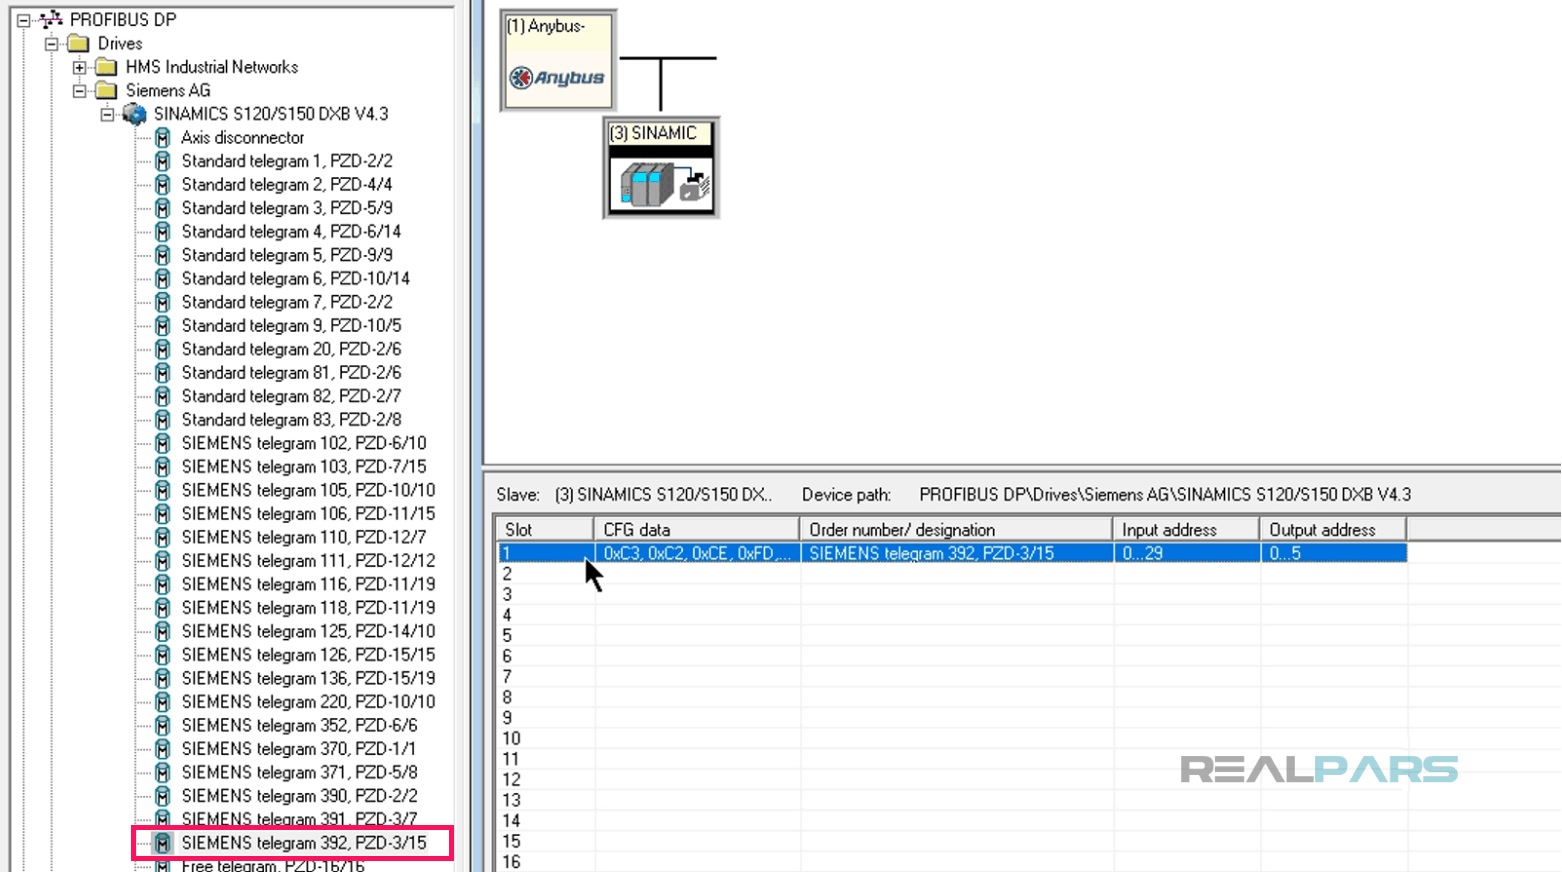Screen dimensions: 1562x872
Task: Click designation cell SIEMENS telegram 392, PZD-3/15
Action: 956,553
